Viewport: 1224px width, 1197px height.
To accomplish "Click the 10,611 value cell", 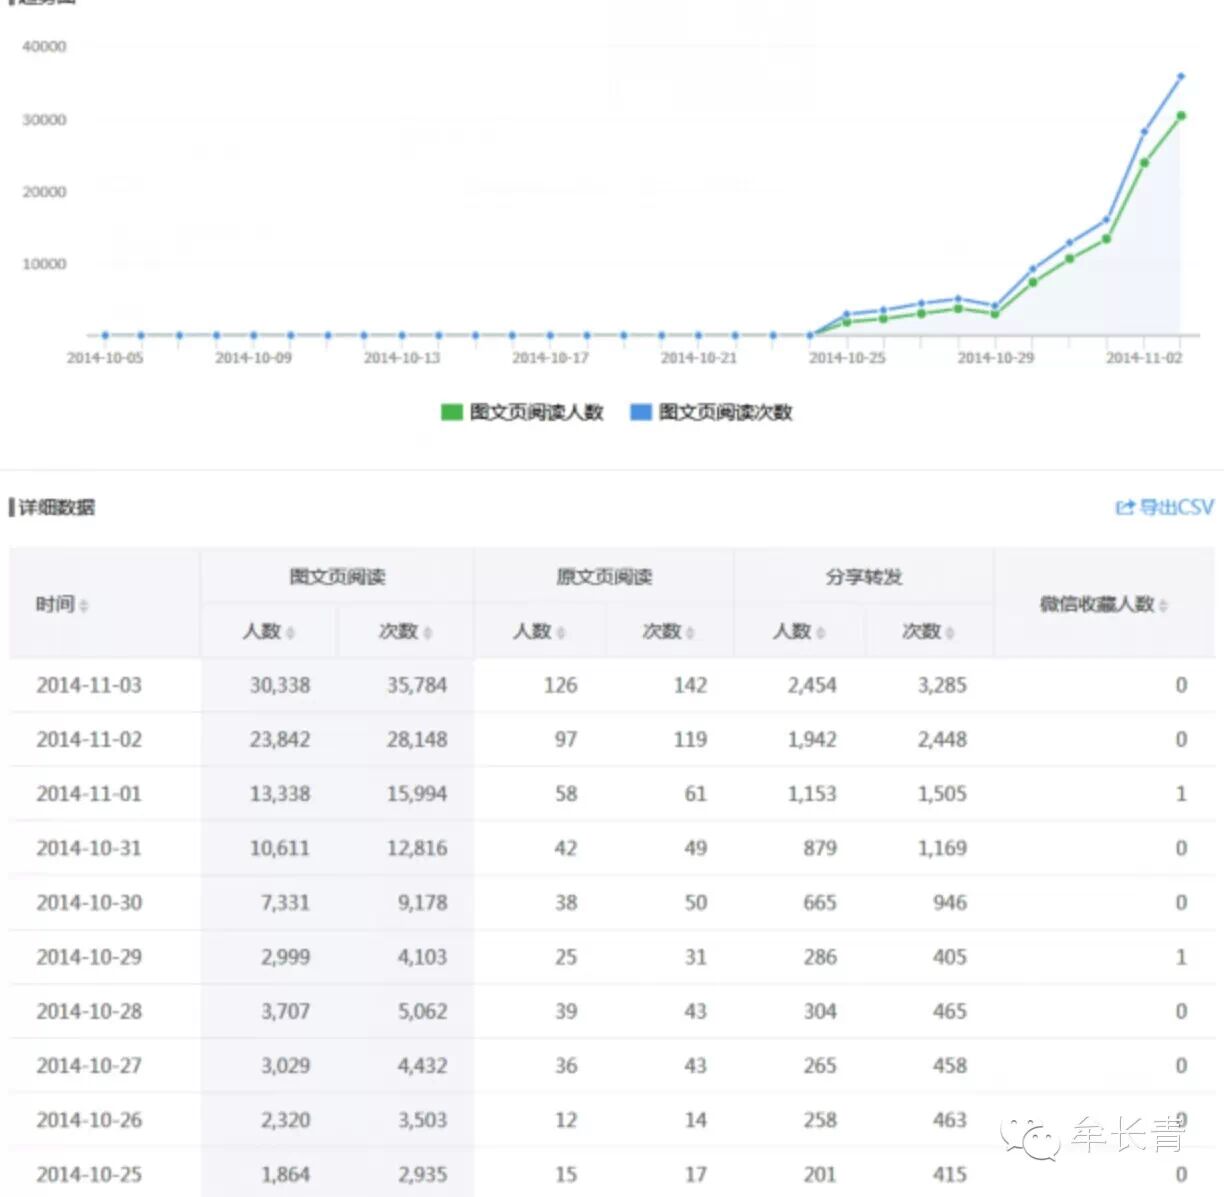I will pos(280,848).
